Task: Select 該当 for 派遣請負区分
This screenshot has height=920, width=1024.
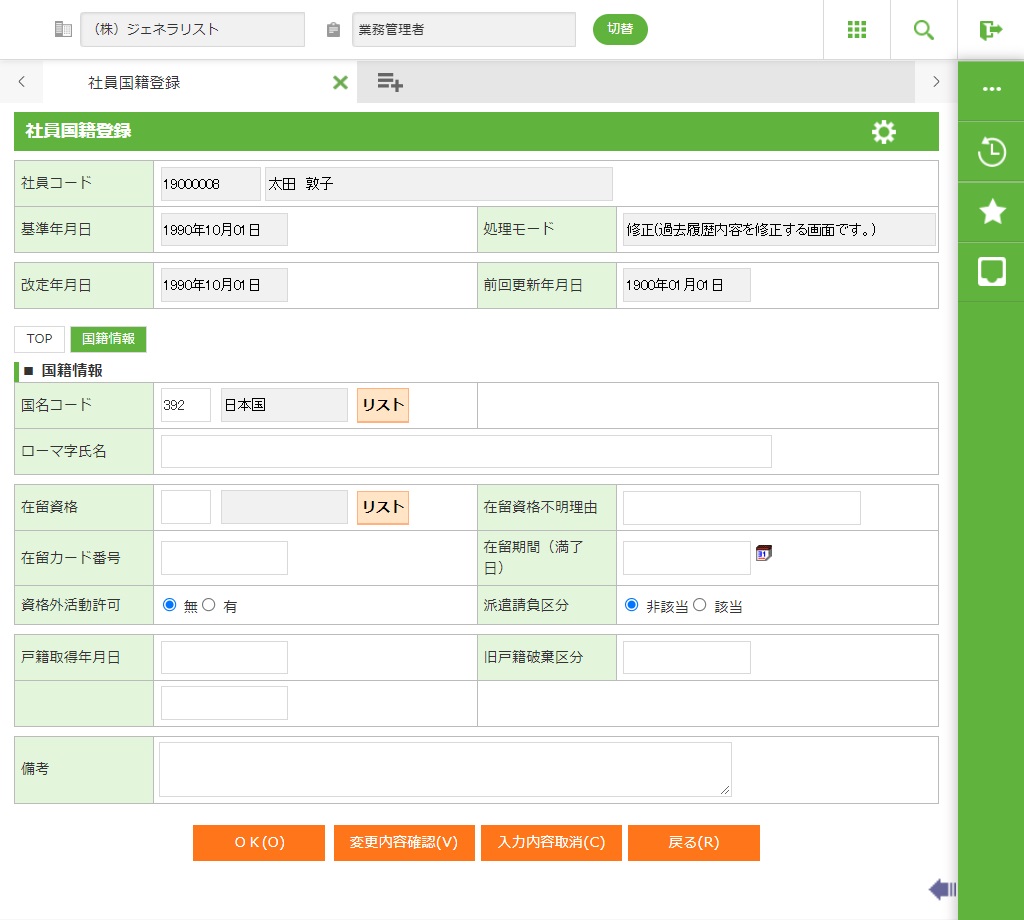Action: tap(700, 605)
